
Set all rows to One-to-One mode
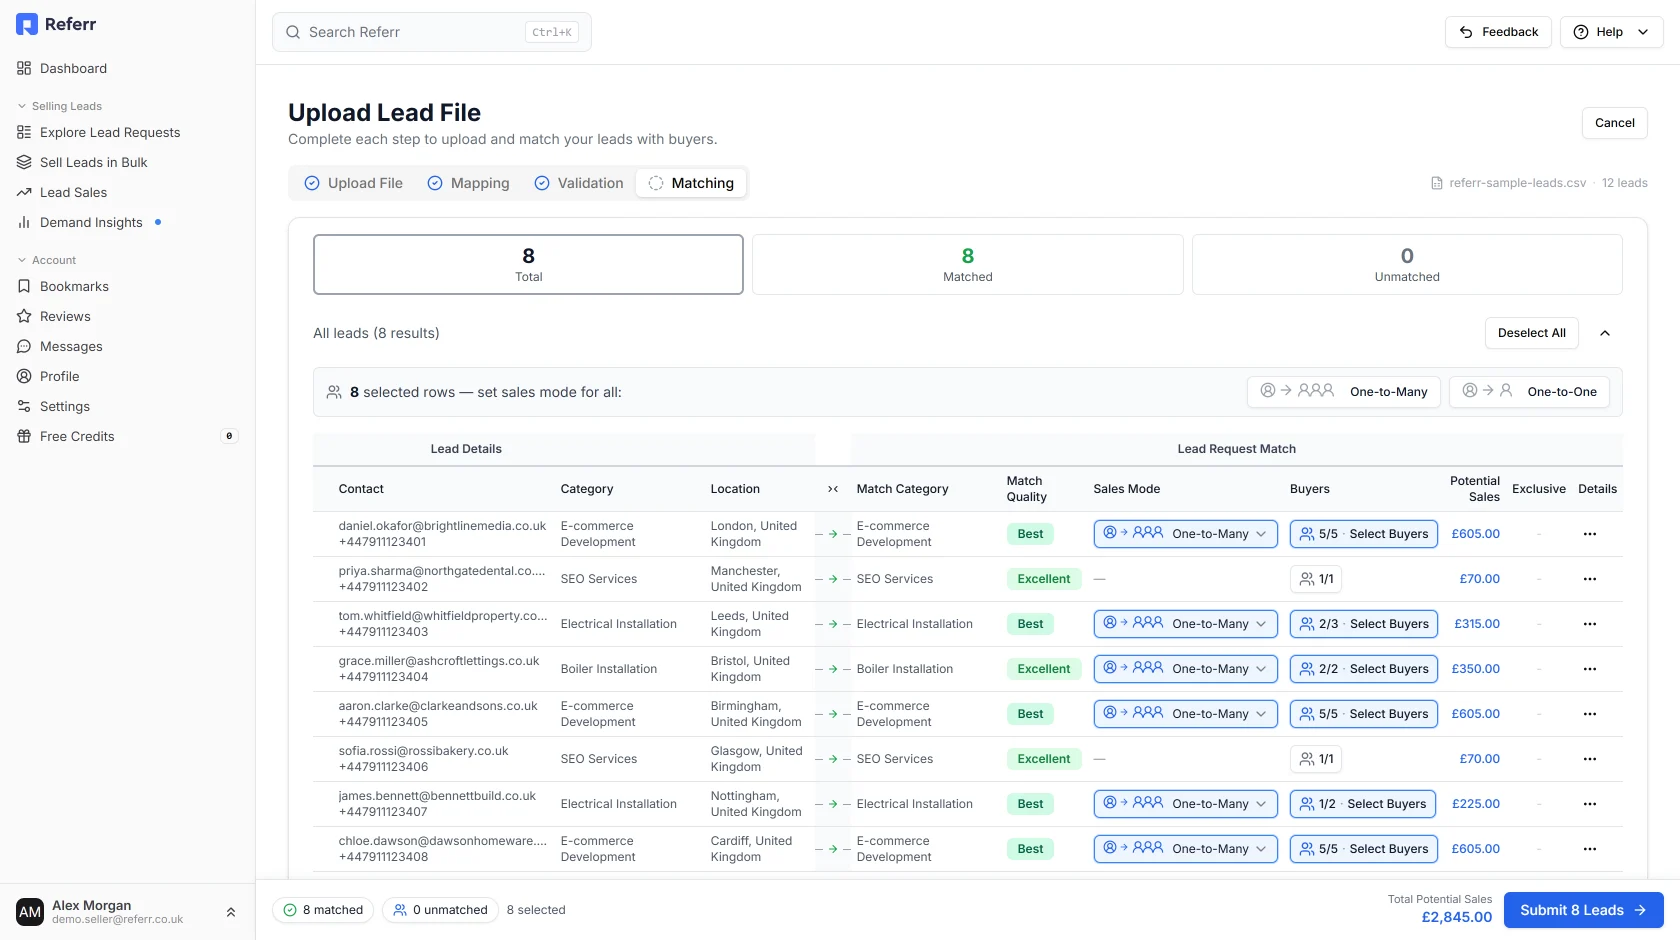click(1529, 392)
